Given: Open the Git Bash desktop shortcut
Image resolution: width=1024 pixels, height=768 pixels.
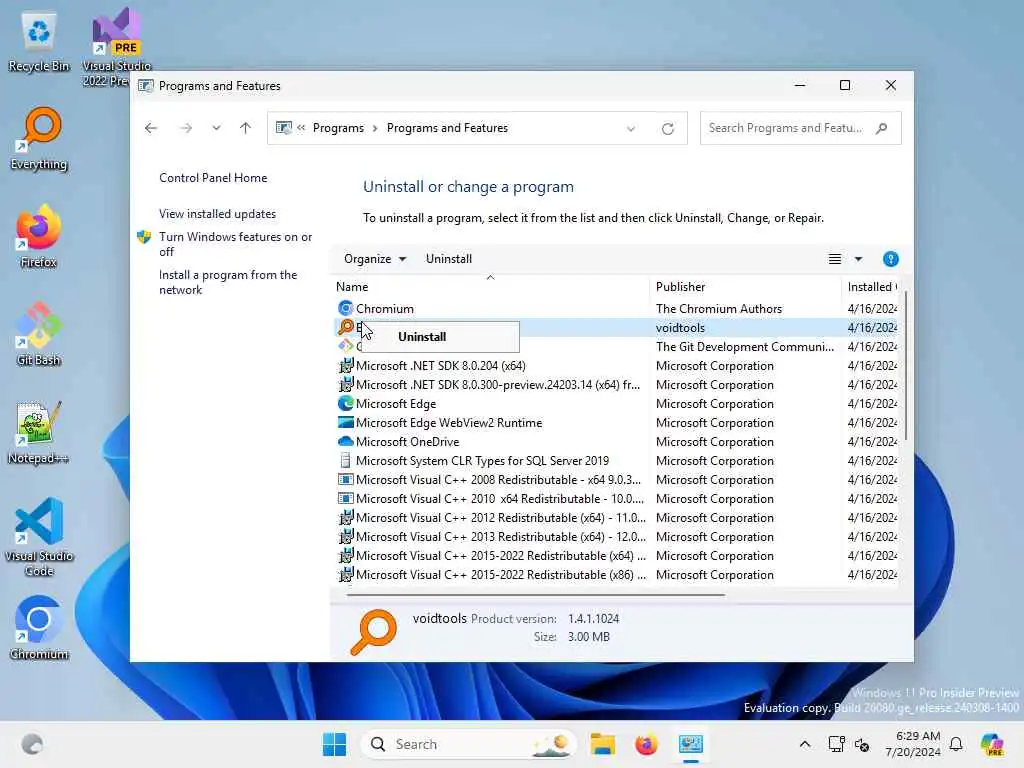Looking at the screenshot, I should click(x=39, y=334).
